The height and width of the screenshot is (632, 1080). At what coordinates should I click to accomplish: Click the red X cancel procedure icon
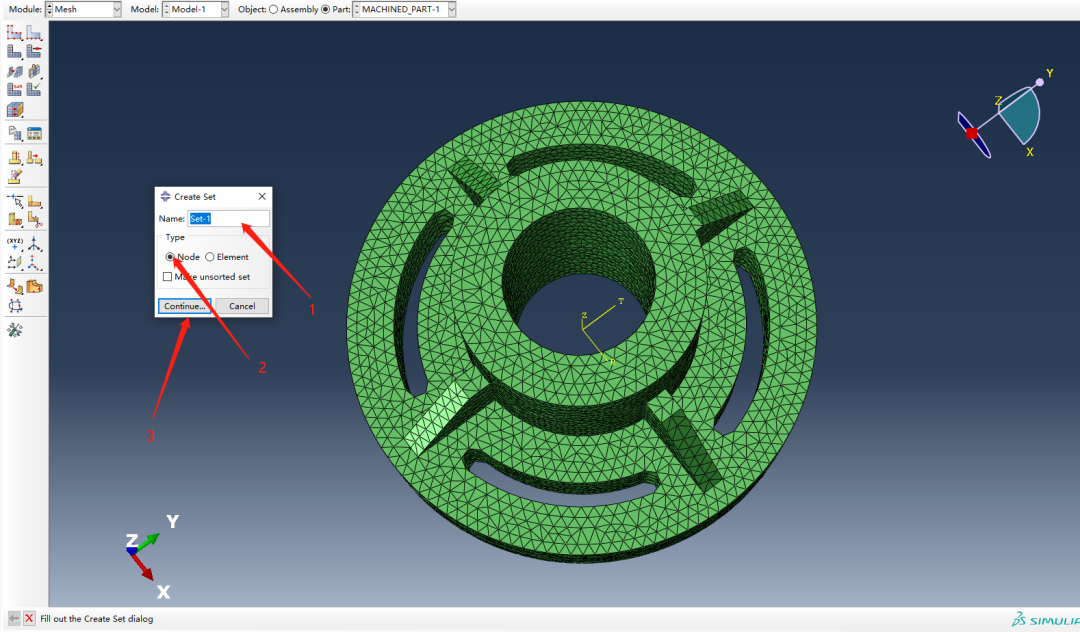[x=29, y=619]
